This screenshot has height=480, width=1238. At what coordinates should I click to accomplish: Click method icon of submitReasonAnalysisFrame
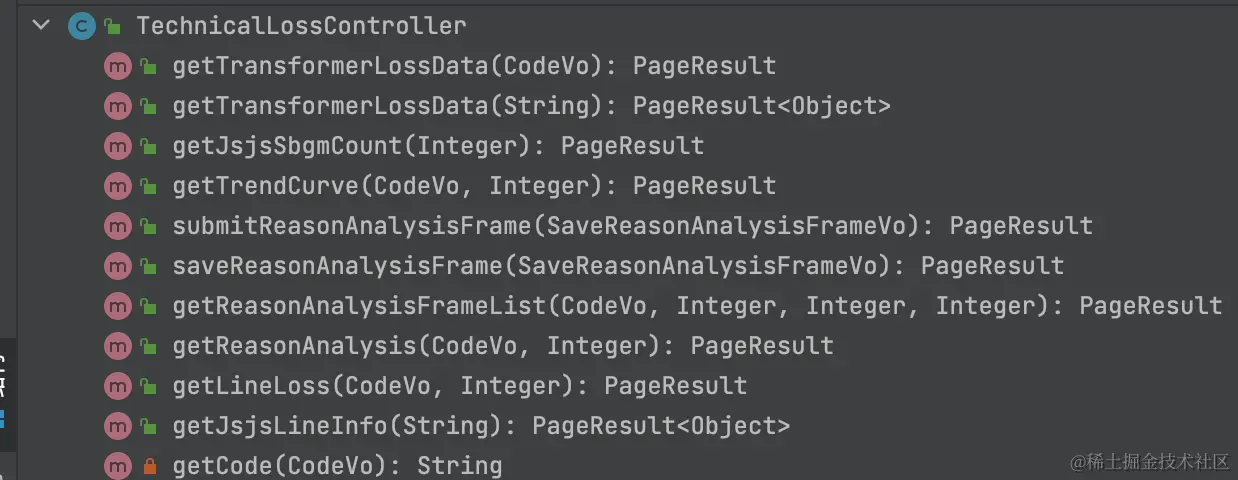118,226
